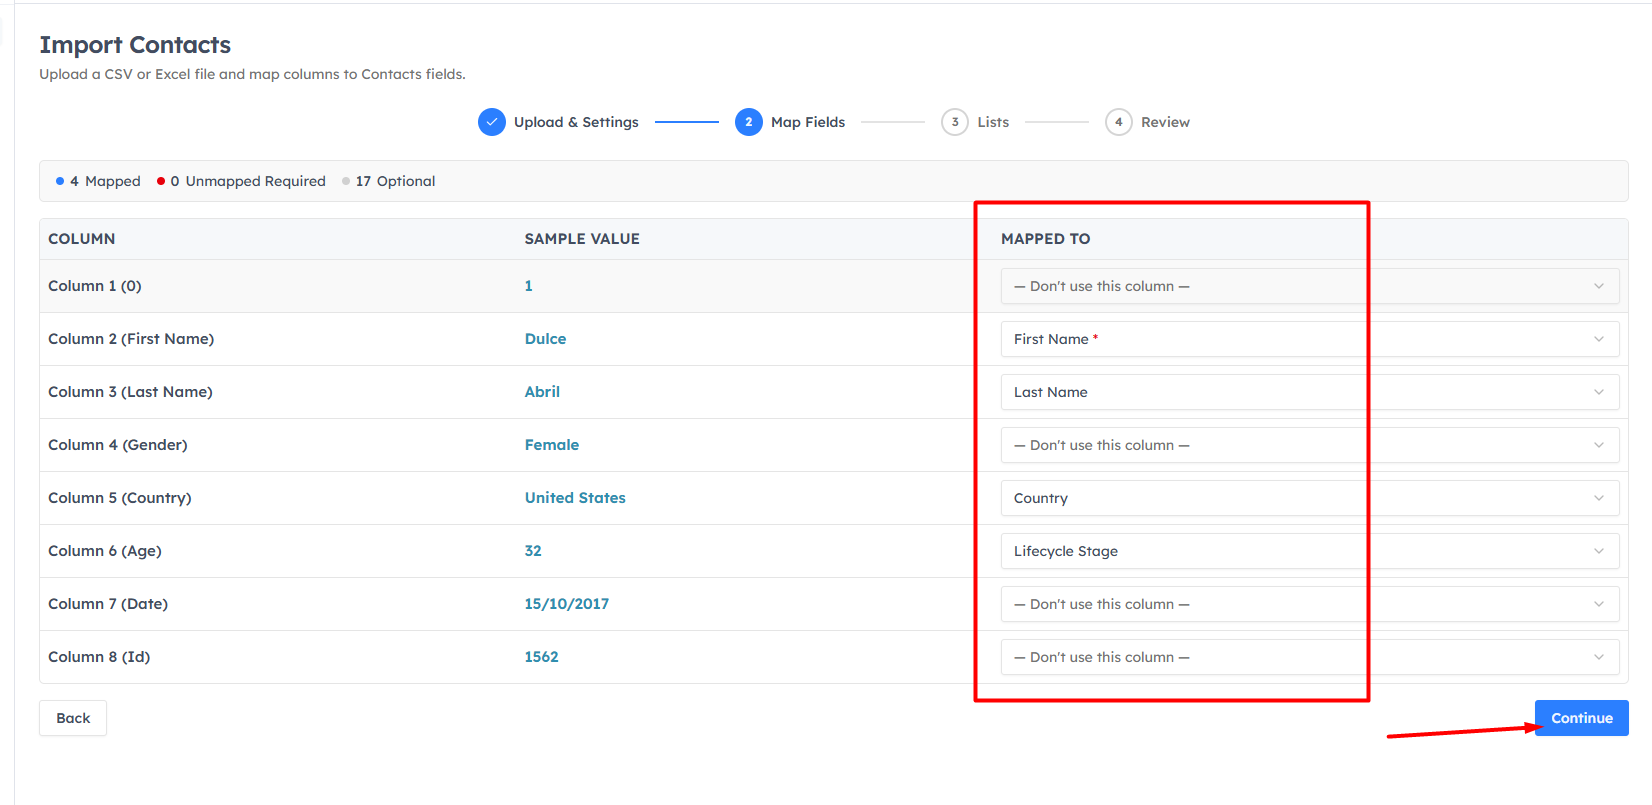Click the Column 5 (Country) label
1652x805 pixels.
click(120, 498)
